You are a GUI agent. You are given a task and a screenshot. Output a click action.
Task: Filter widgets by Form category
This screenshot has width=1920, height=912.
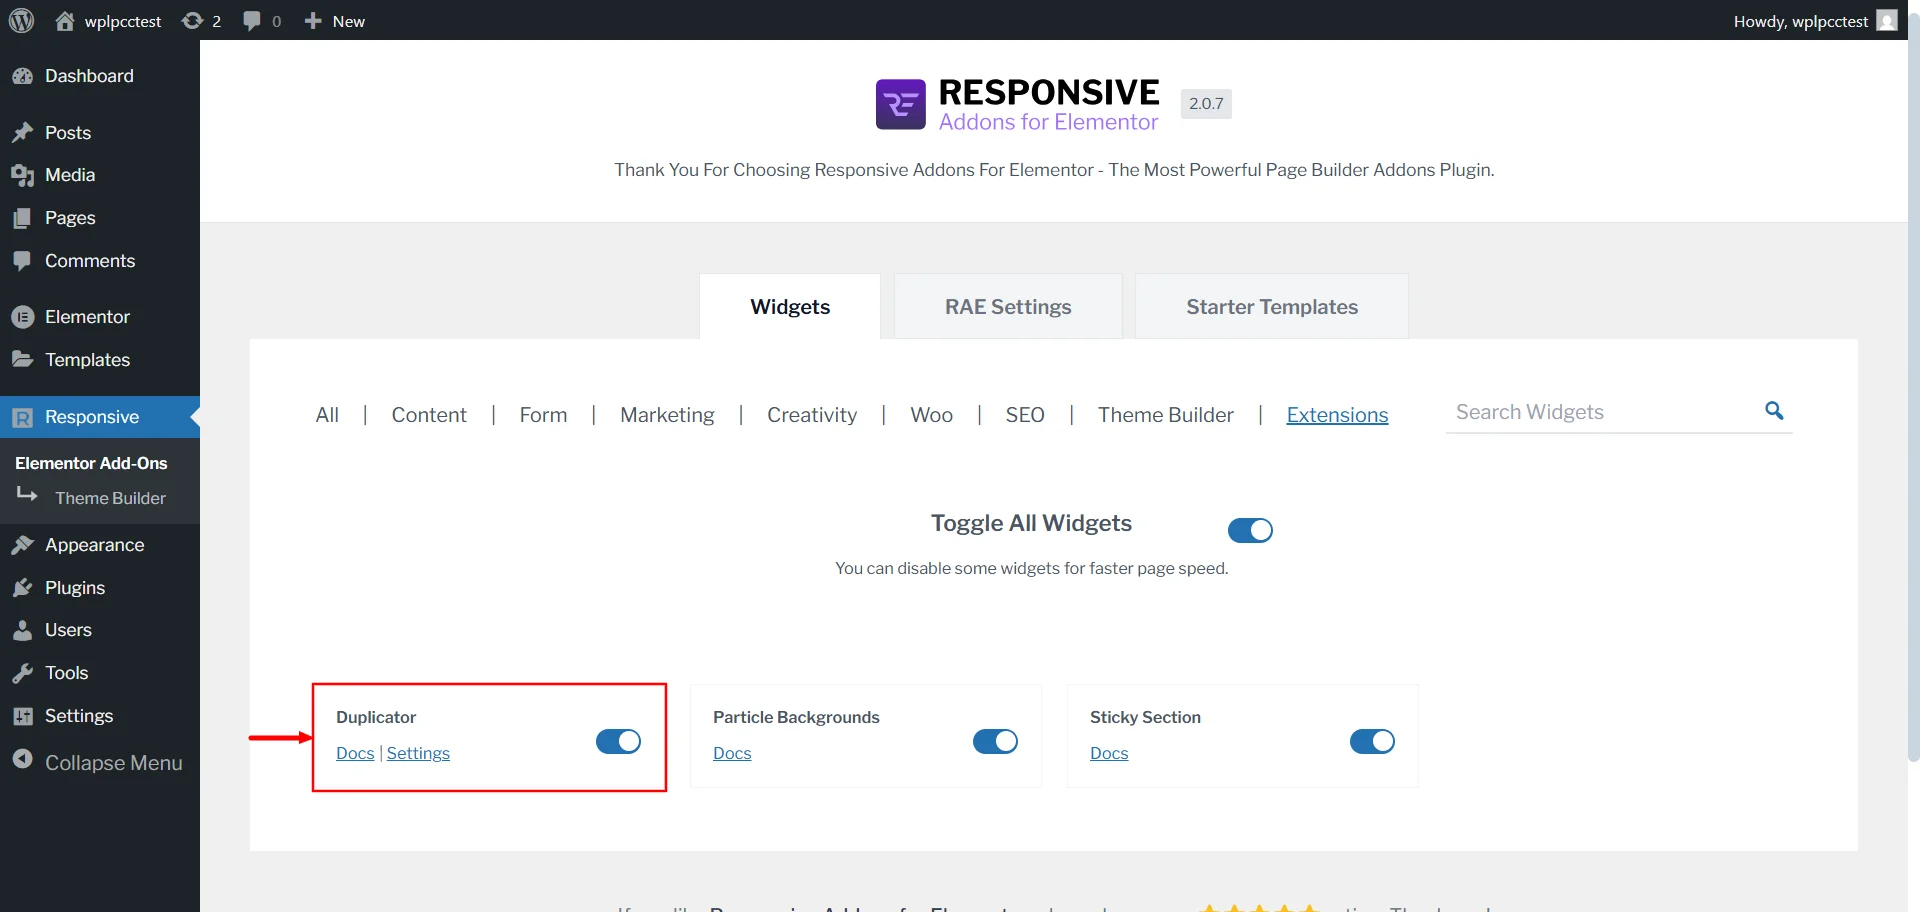(543, 415)
